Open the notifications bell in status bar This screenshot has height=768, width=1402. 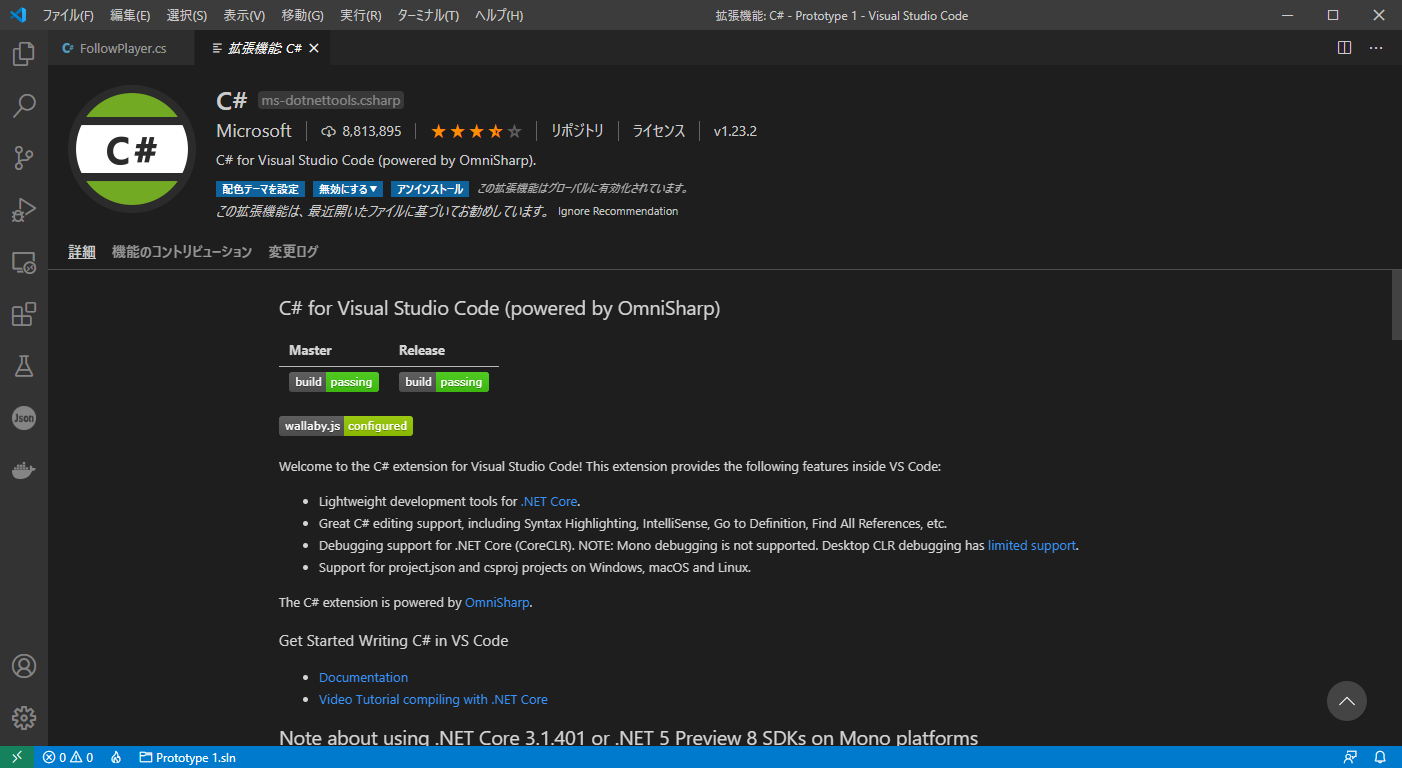point(1380,757)
